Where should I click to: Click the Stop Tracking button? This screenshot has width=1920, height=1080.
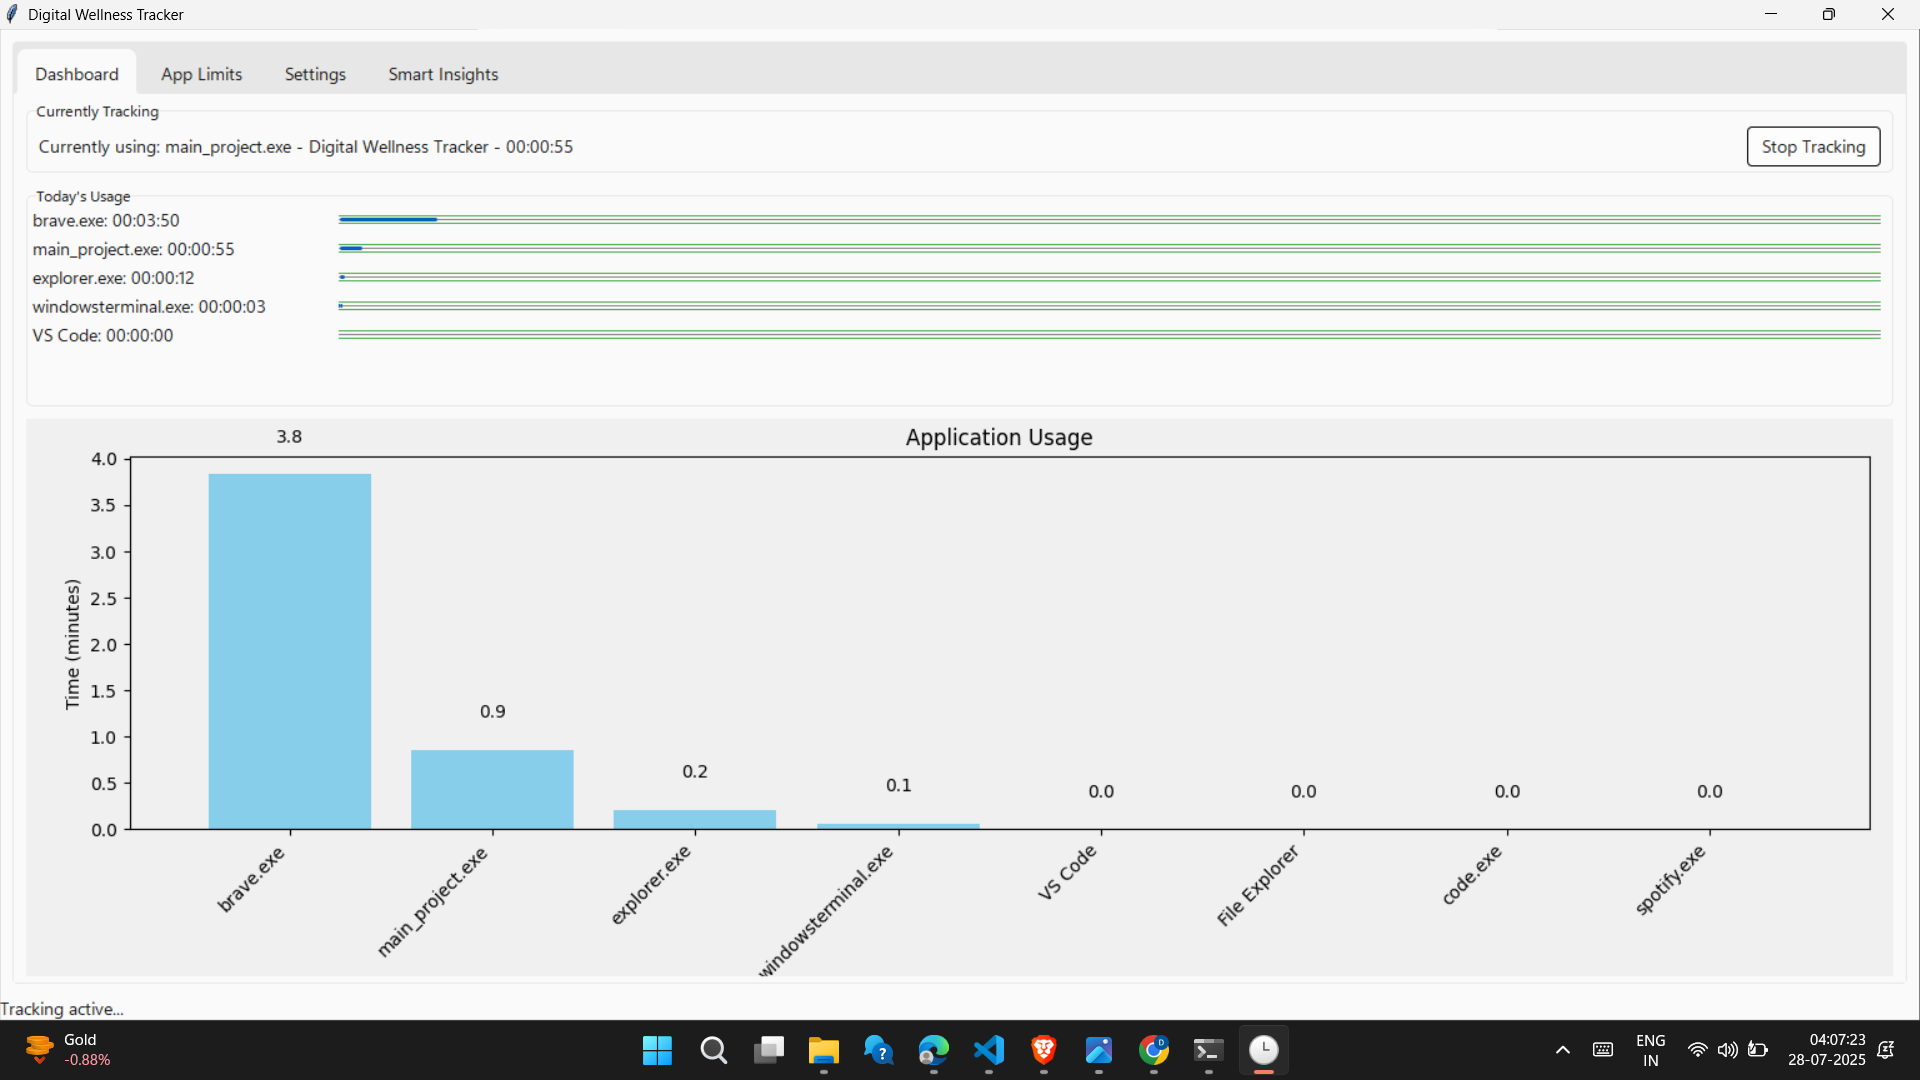[1813, 147]
